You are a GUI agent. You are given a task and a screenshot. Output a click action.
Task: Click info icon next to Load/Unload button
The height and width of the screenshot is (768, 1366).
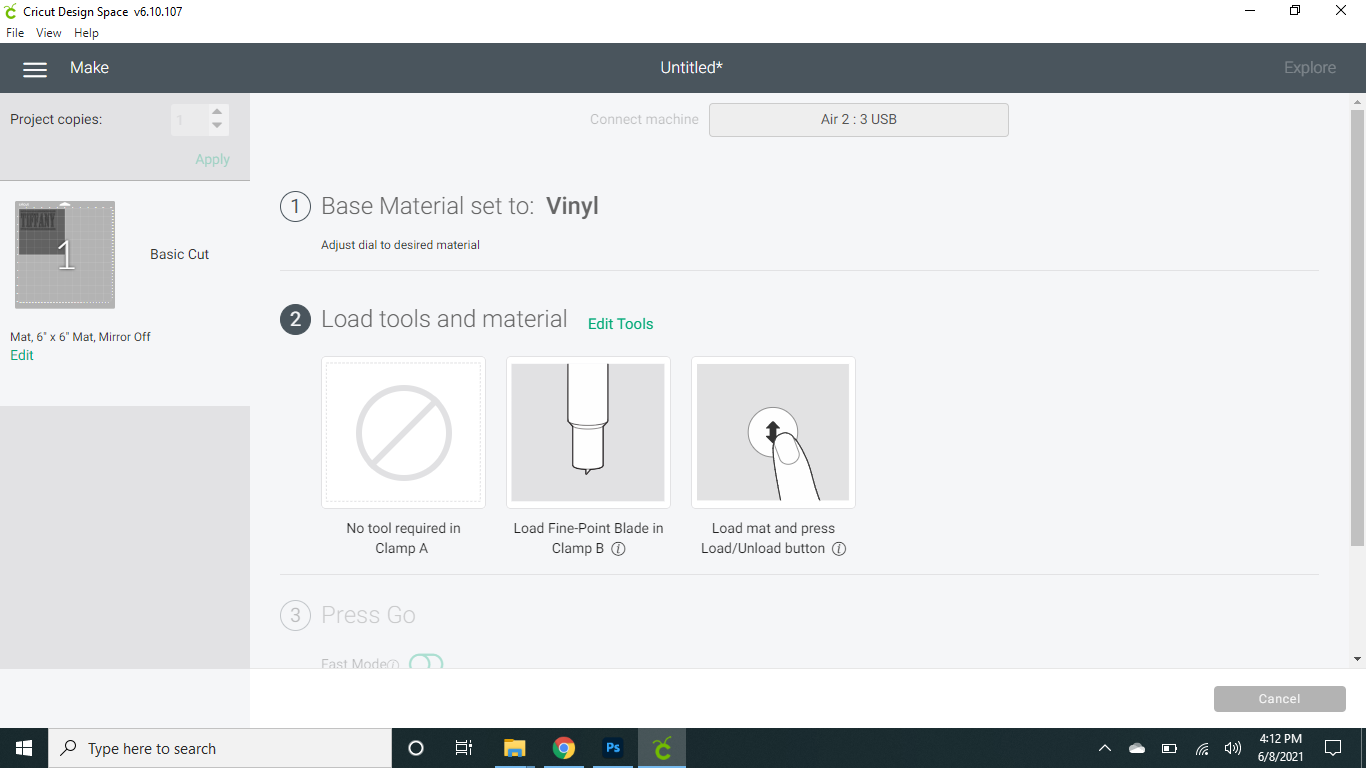point(839,549)
